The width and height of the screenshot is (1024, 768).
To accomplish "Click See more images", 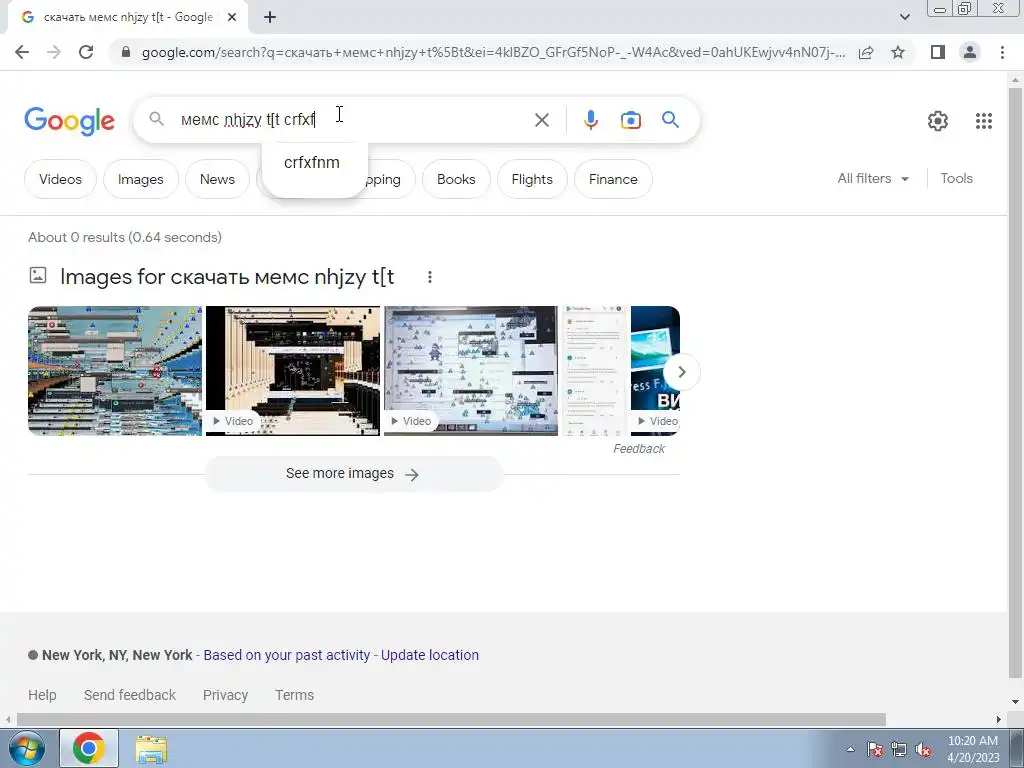I will point(353,473).
